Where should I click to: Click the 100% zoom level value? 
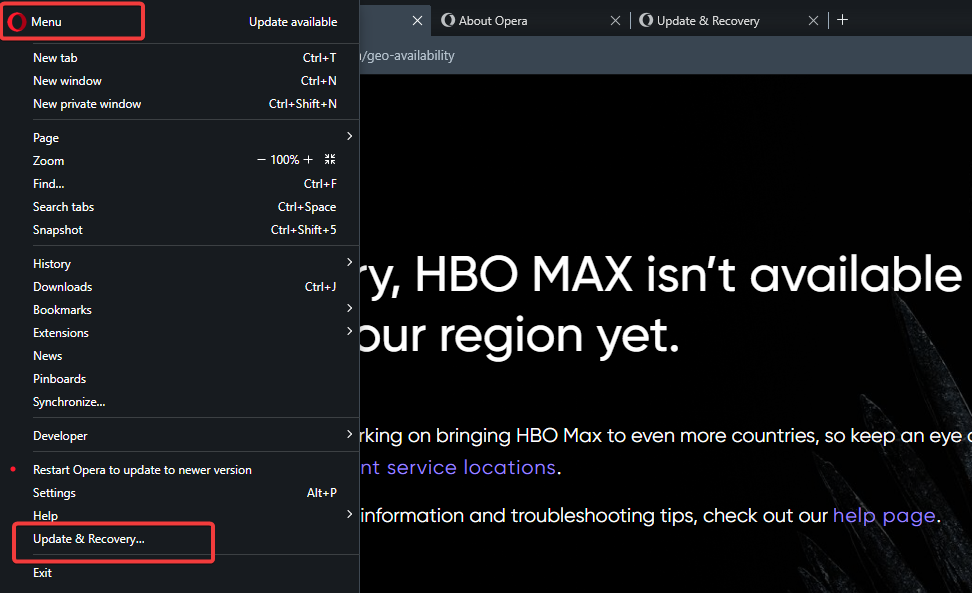[x=285, y=160]
